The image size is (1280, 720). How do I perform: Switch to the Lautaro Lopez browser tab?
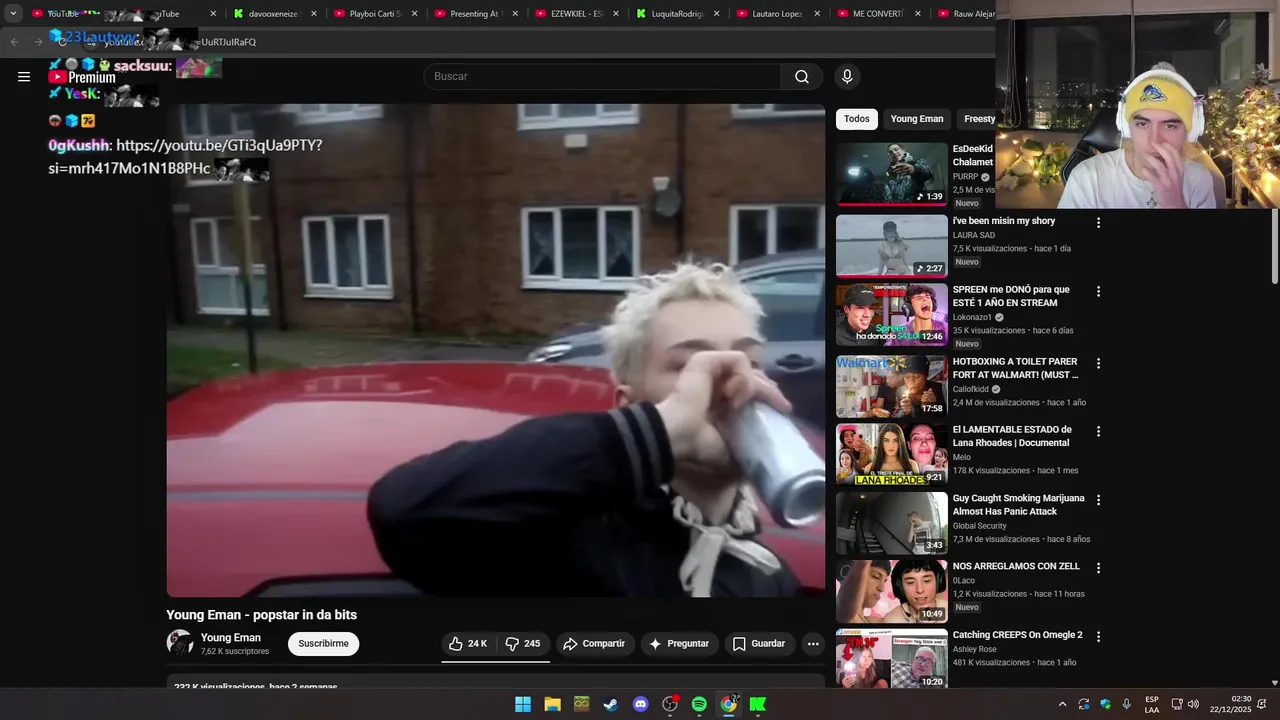click(778, 14)
